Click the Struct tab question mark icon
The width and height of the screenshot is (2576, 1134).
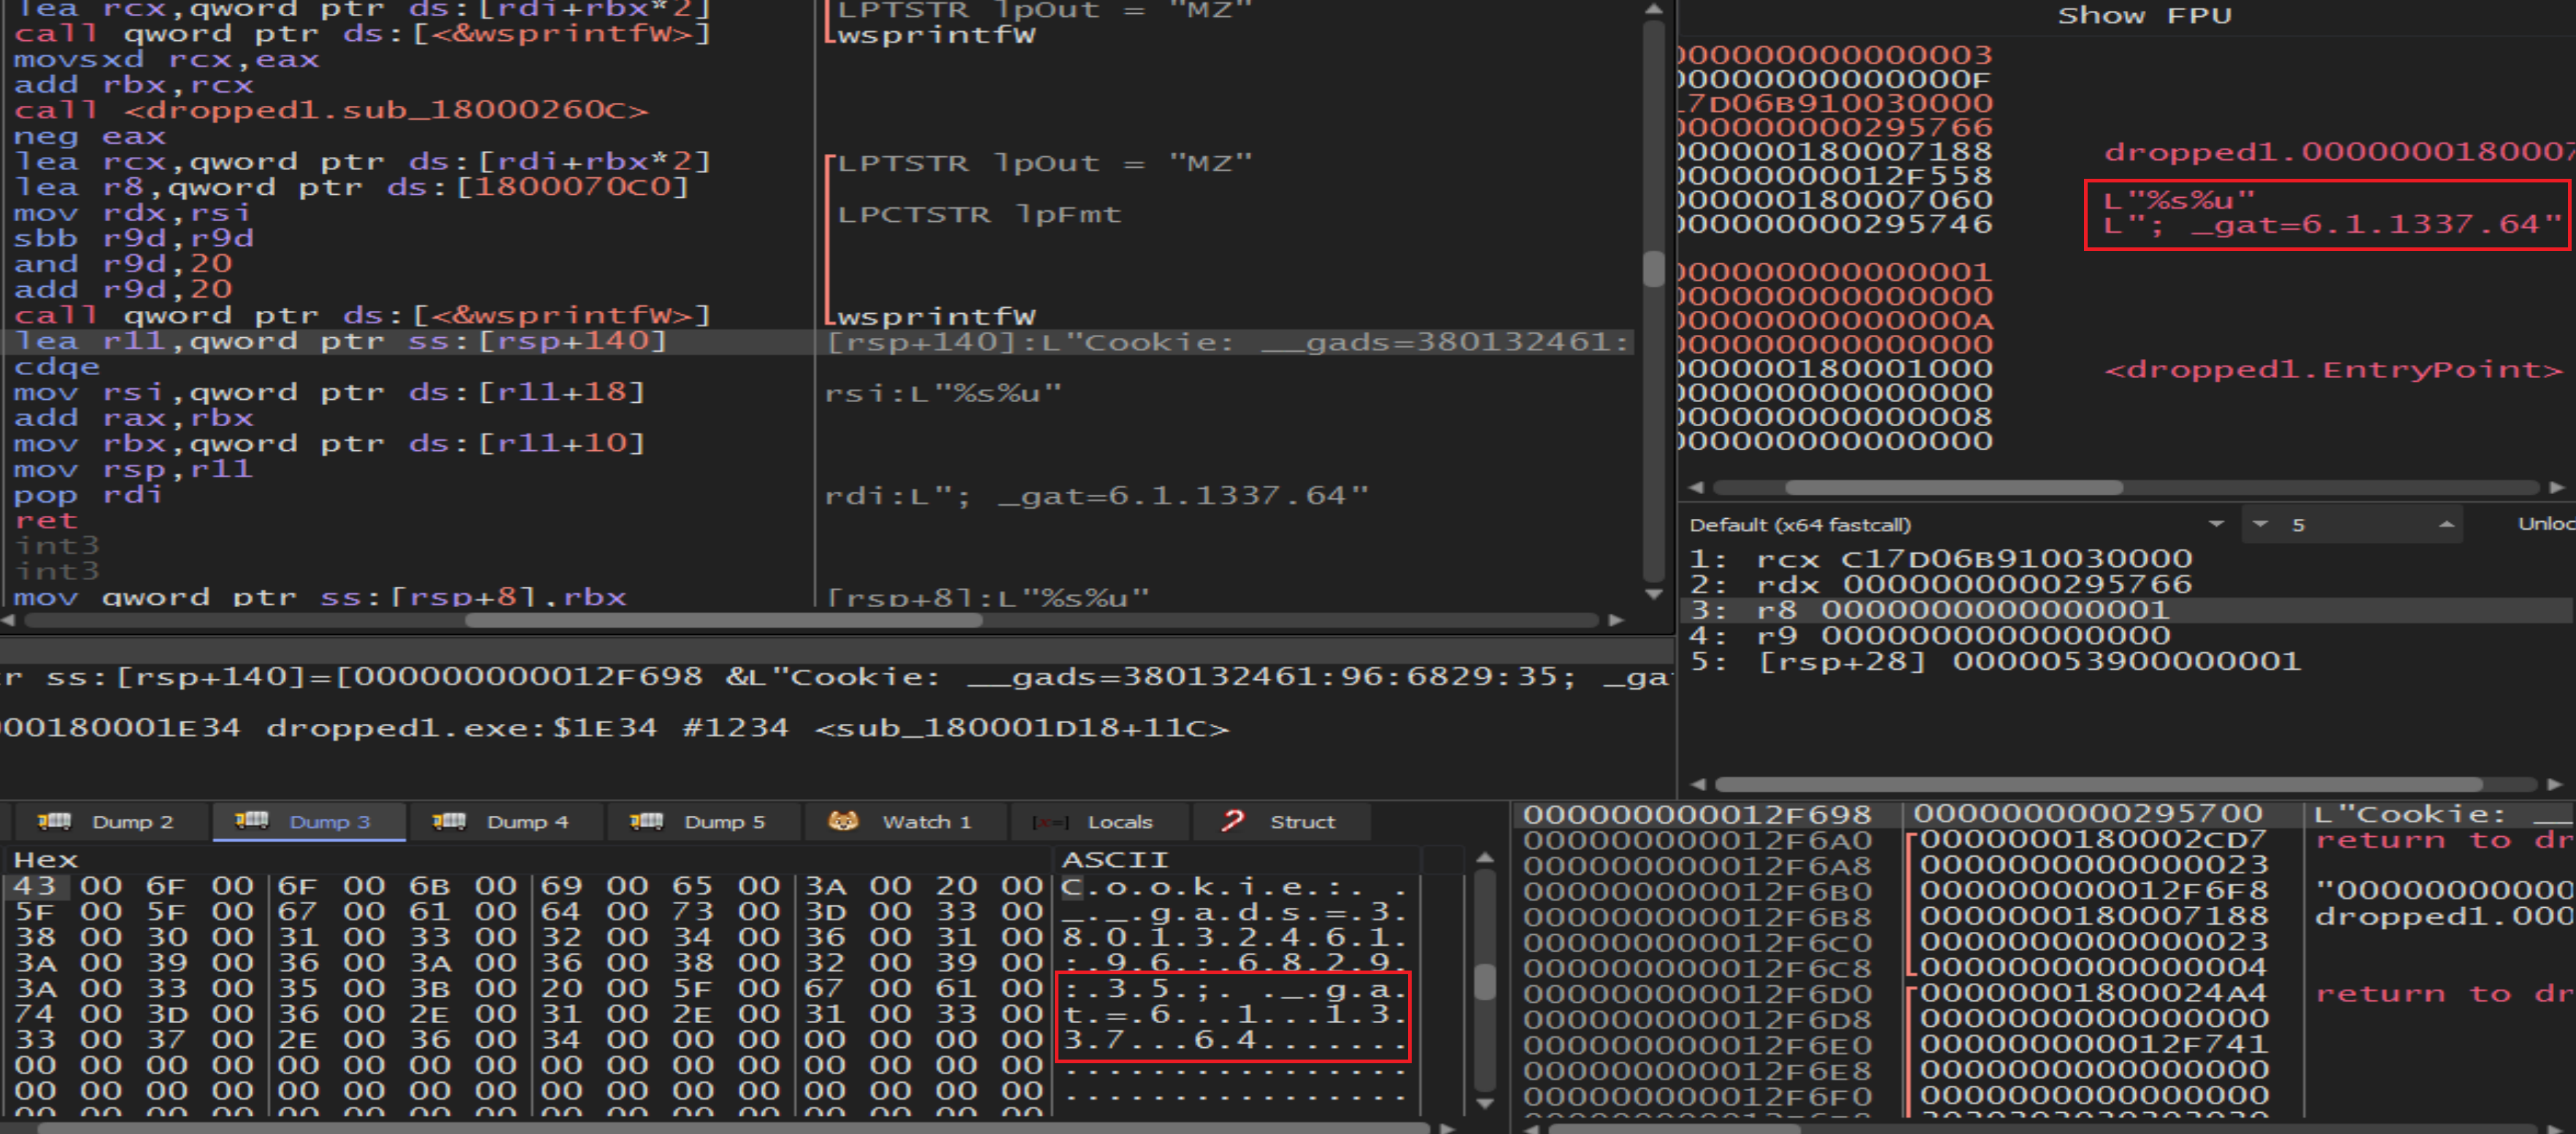click(1232, 821)
